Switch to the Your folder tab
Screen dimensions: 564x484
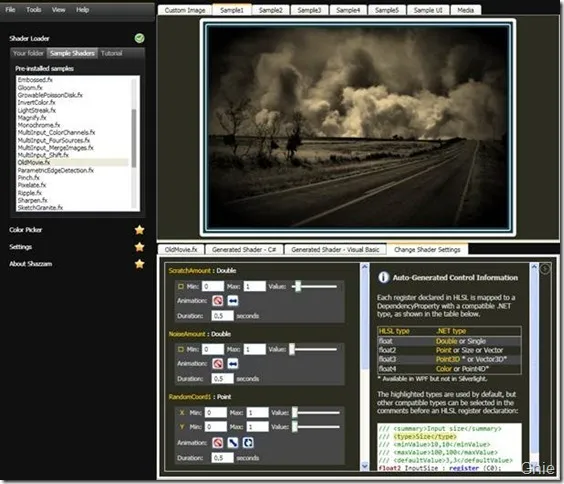click(x=28, y=53)
